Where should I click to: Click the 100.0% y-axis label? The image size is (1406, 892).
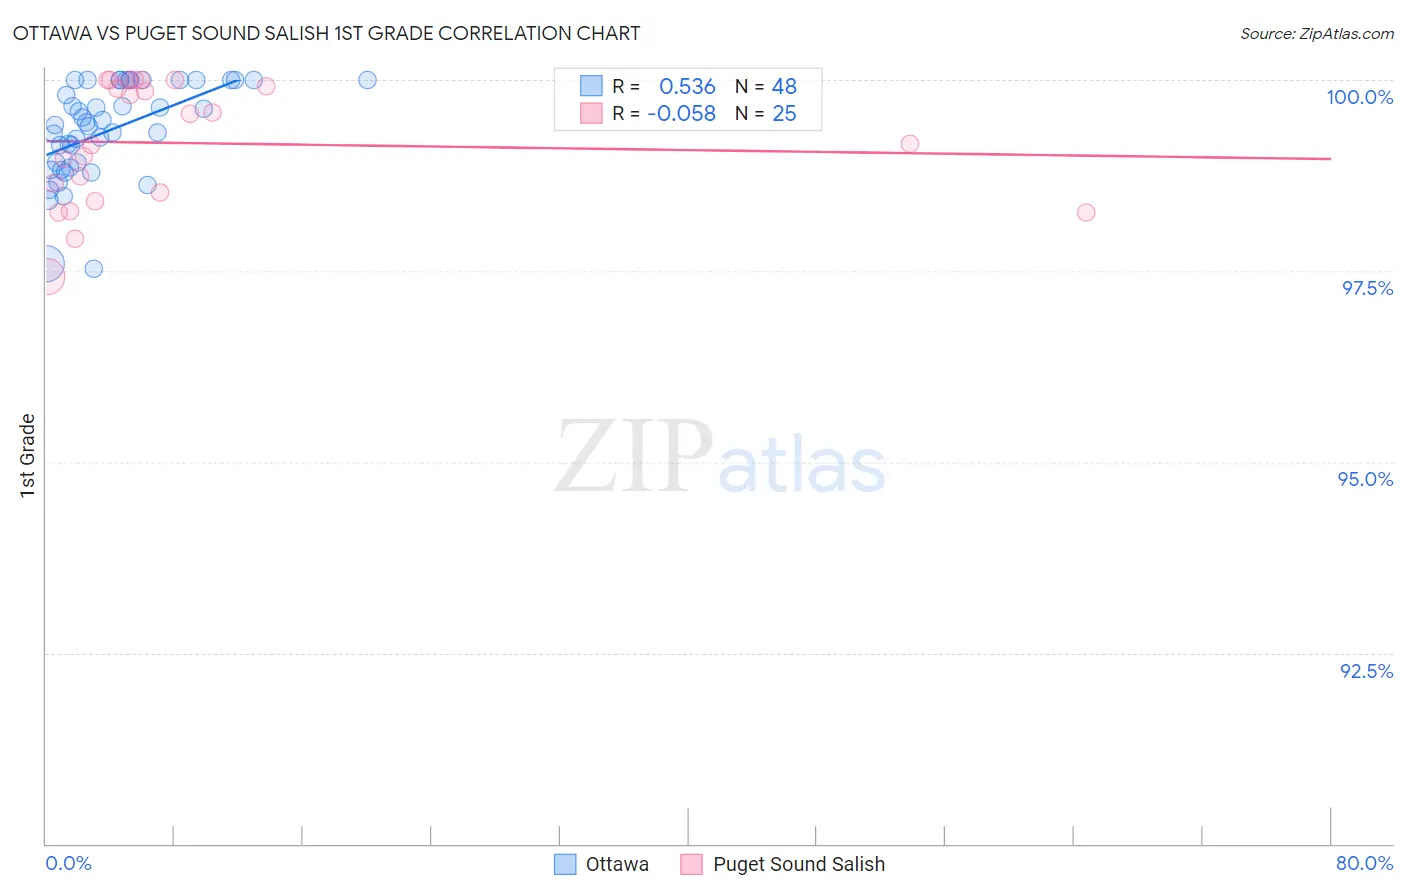1359,97
